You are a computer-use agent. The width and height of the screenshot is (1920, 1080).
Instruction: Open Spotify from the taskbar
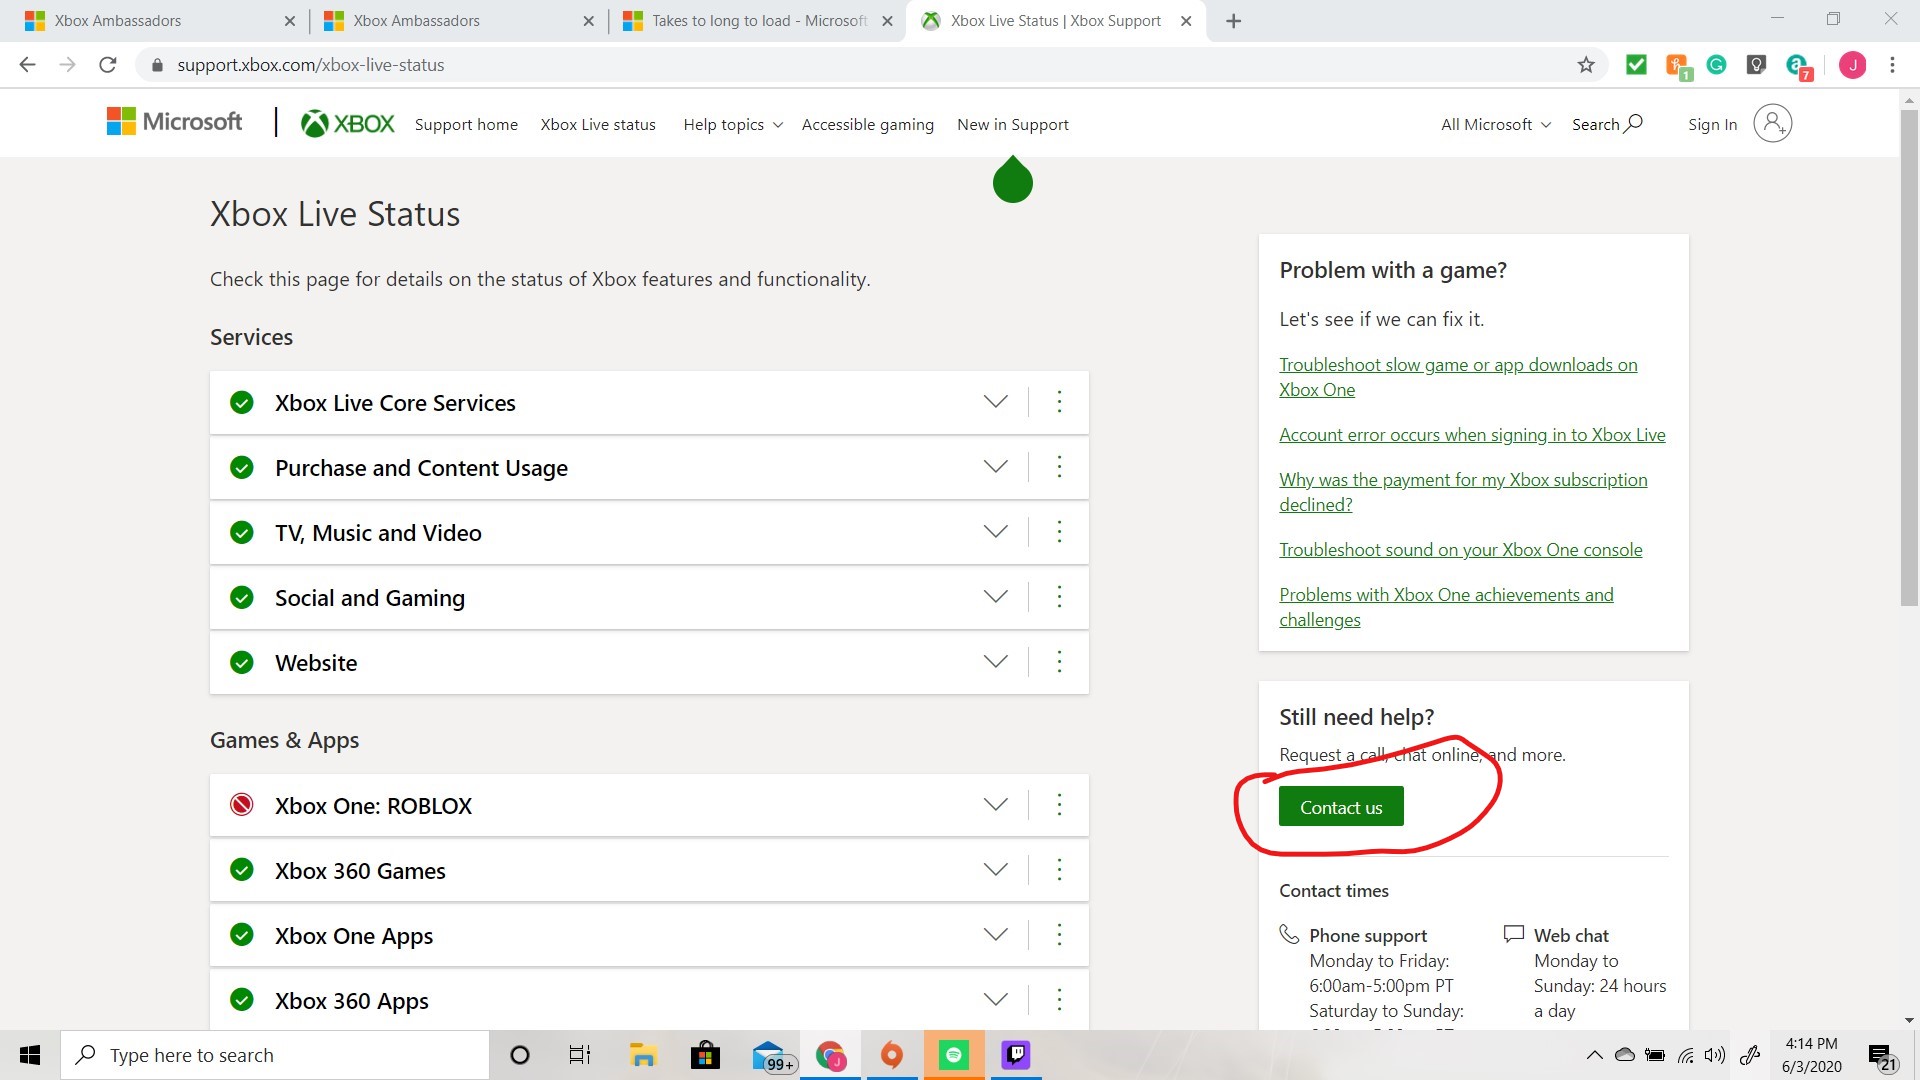tap(954, 1055)
